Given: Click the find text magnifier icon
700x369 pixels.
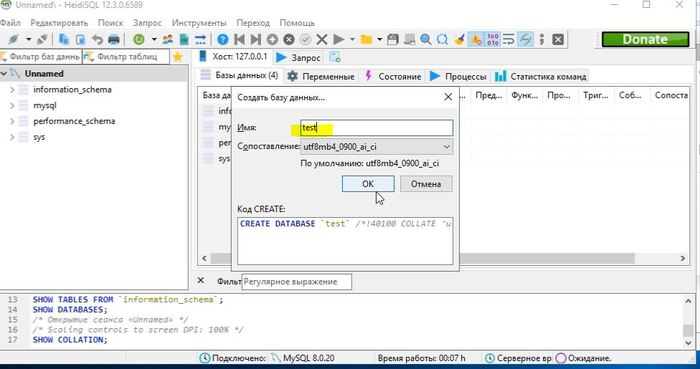Looking at the screenshot, I should click(425, 40).
